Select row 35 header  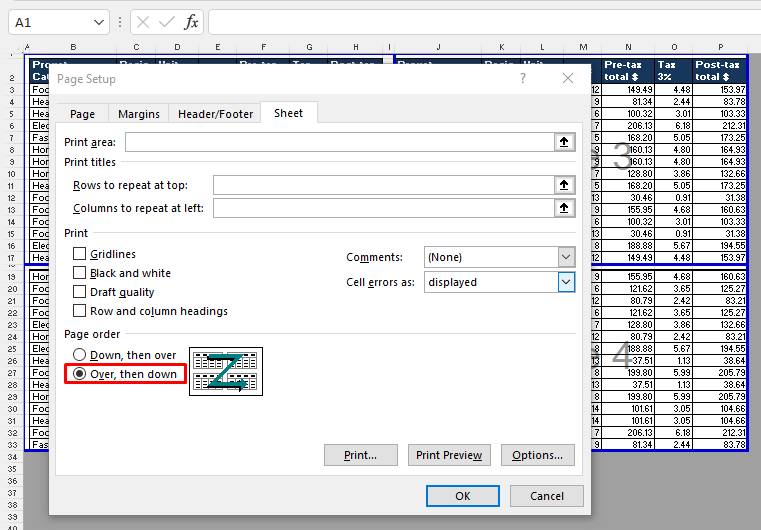[12, 469]
